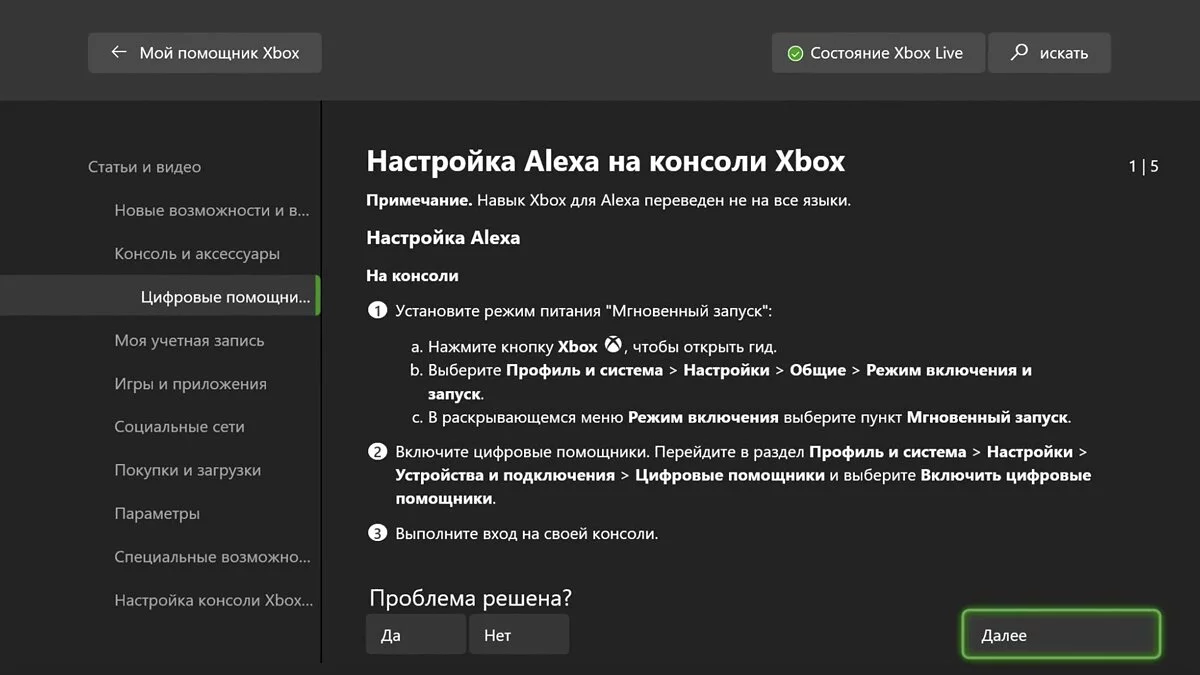Select Социальные сети category
The image size is (1200, 675).
click(179, 427)
